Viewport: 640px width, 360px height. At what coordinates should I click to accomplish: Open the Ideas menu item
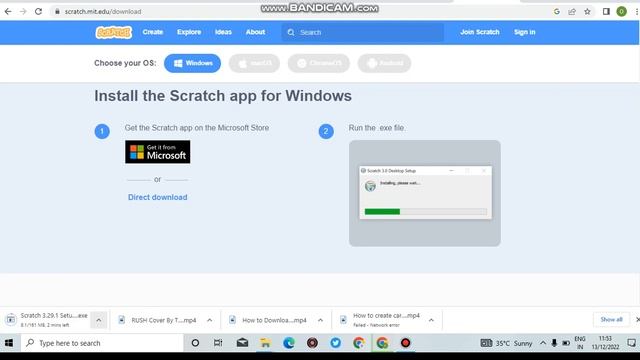click(223, 32)
